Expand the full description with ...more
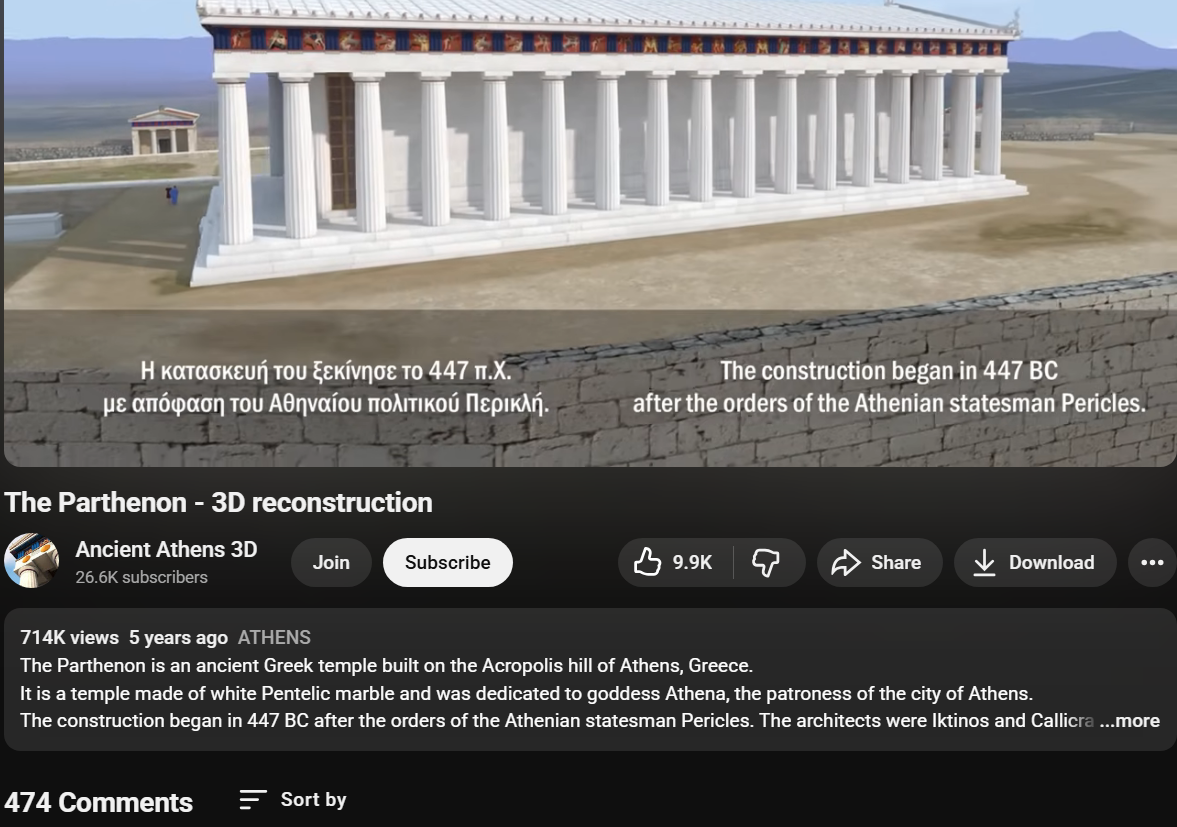Screen dimensions: 1177x827 pyautogui.click(x=1130, y=720)
